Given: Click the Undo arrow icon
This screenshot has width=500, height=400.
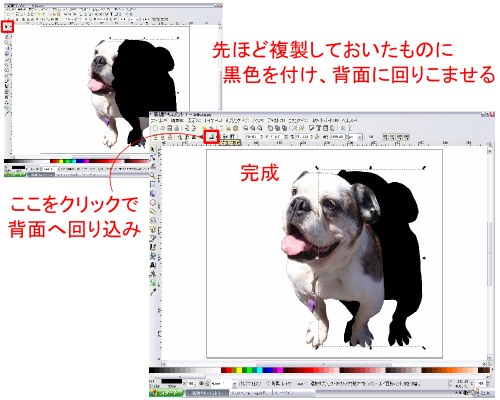Looking at the screenshot, I should [x=204, y=128].
